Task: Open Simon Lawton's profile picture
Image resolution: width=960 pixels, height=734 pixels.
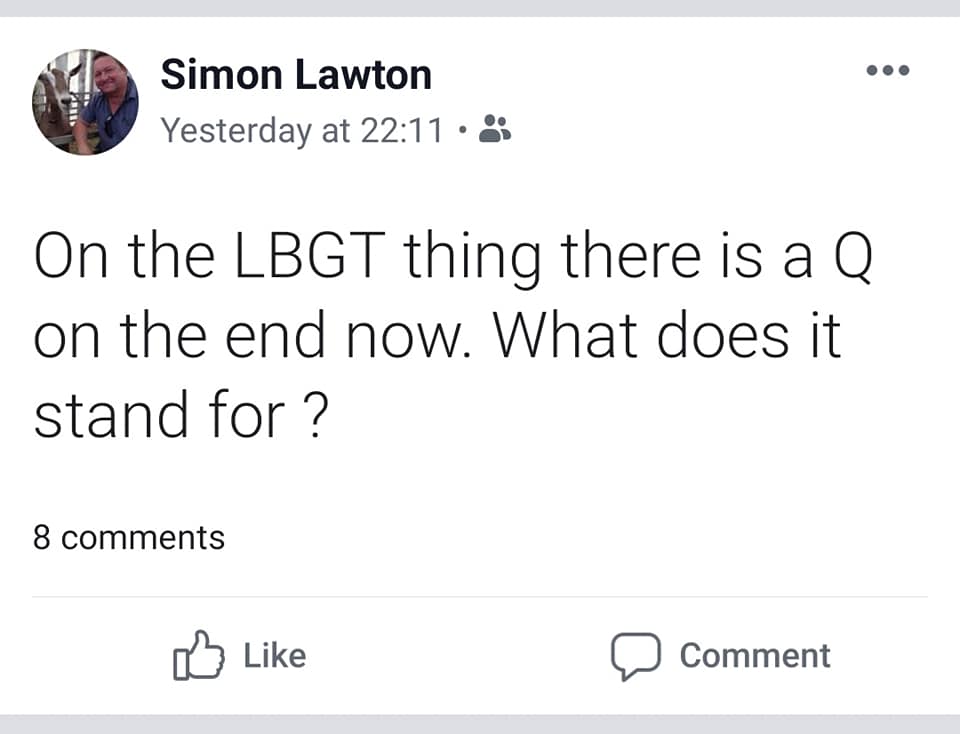Action: coord(85,102)
